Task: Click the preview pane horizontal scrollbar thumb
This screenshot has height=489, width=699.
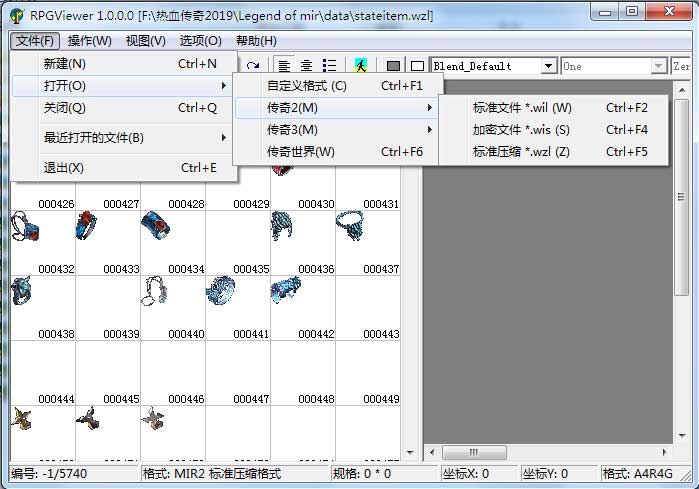Action: click(474, 452)
